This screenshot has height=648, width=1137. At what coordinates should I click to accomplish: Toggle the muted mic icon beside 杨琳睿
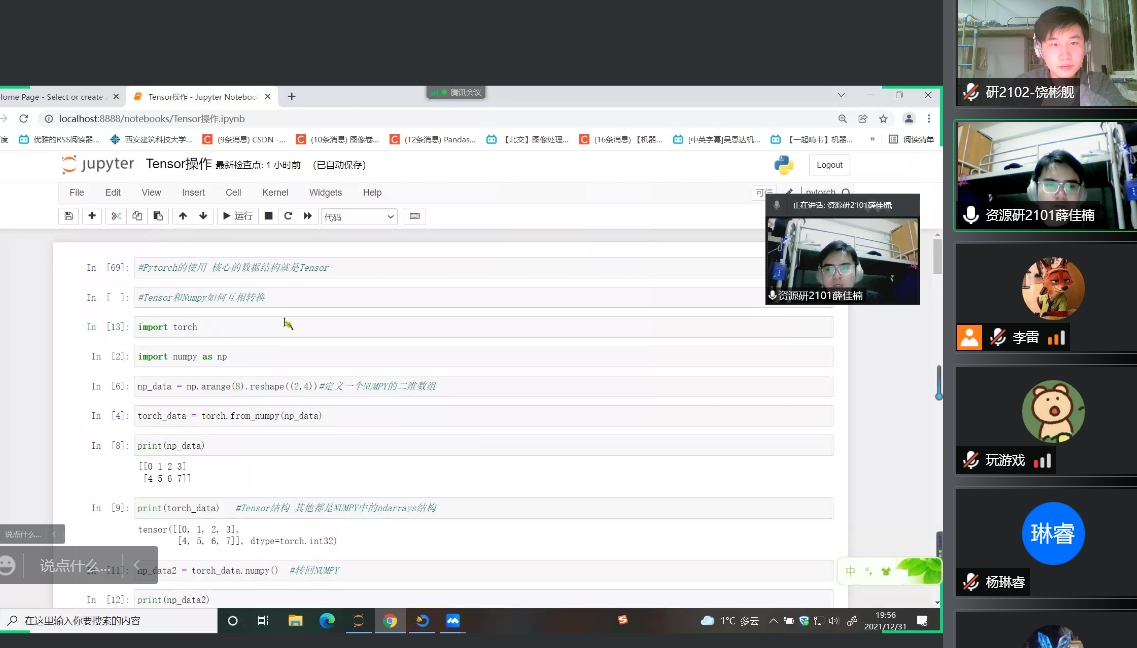971,582
